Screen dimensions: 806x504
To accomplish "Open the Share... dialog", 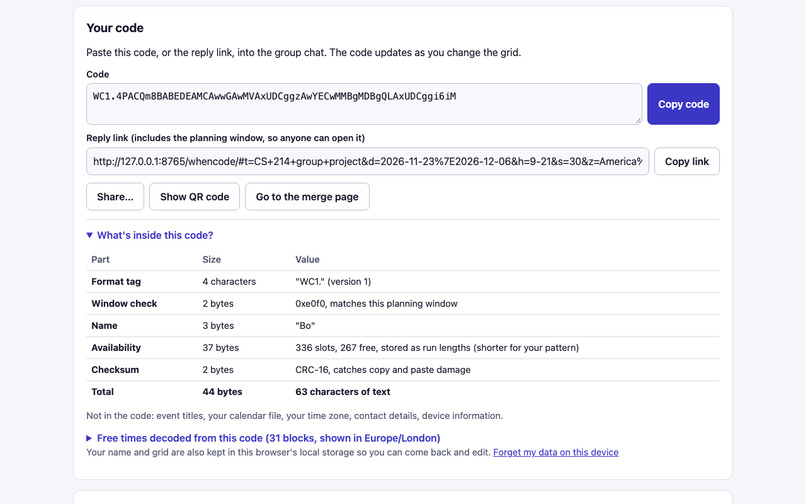I will (115, 196).
